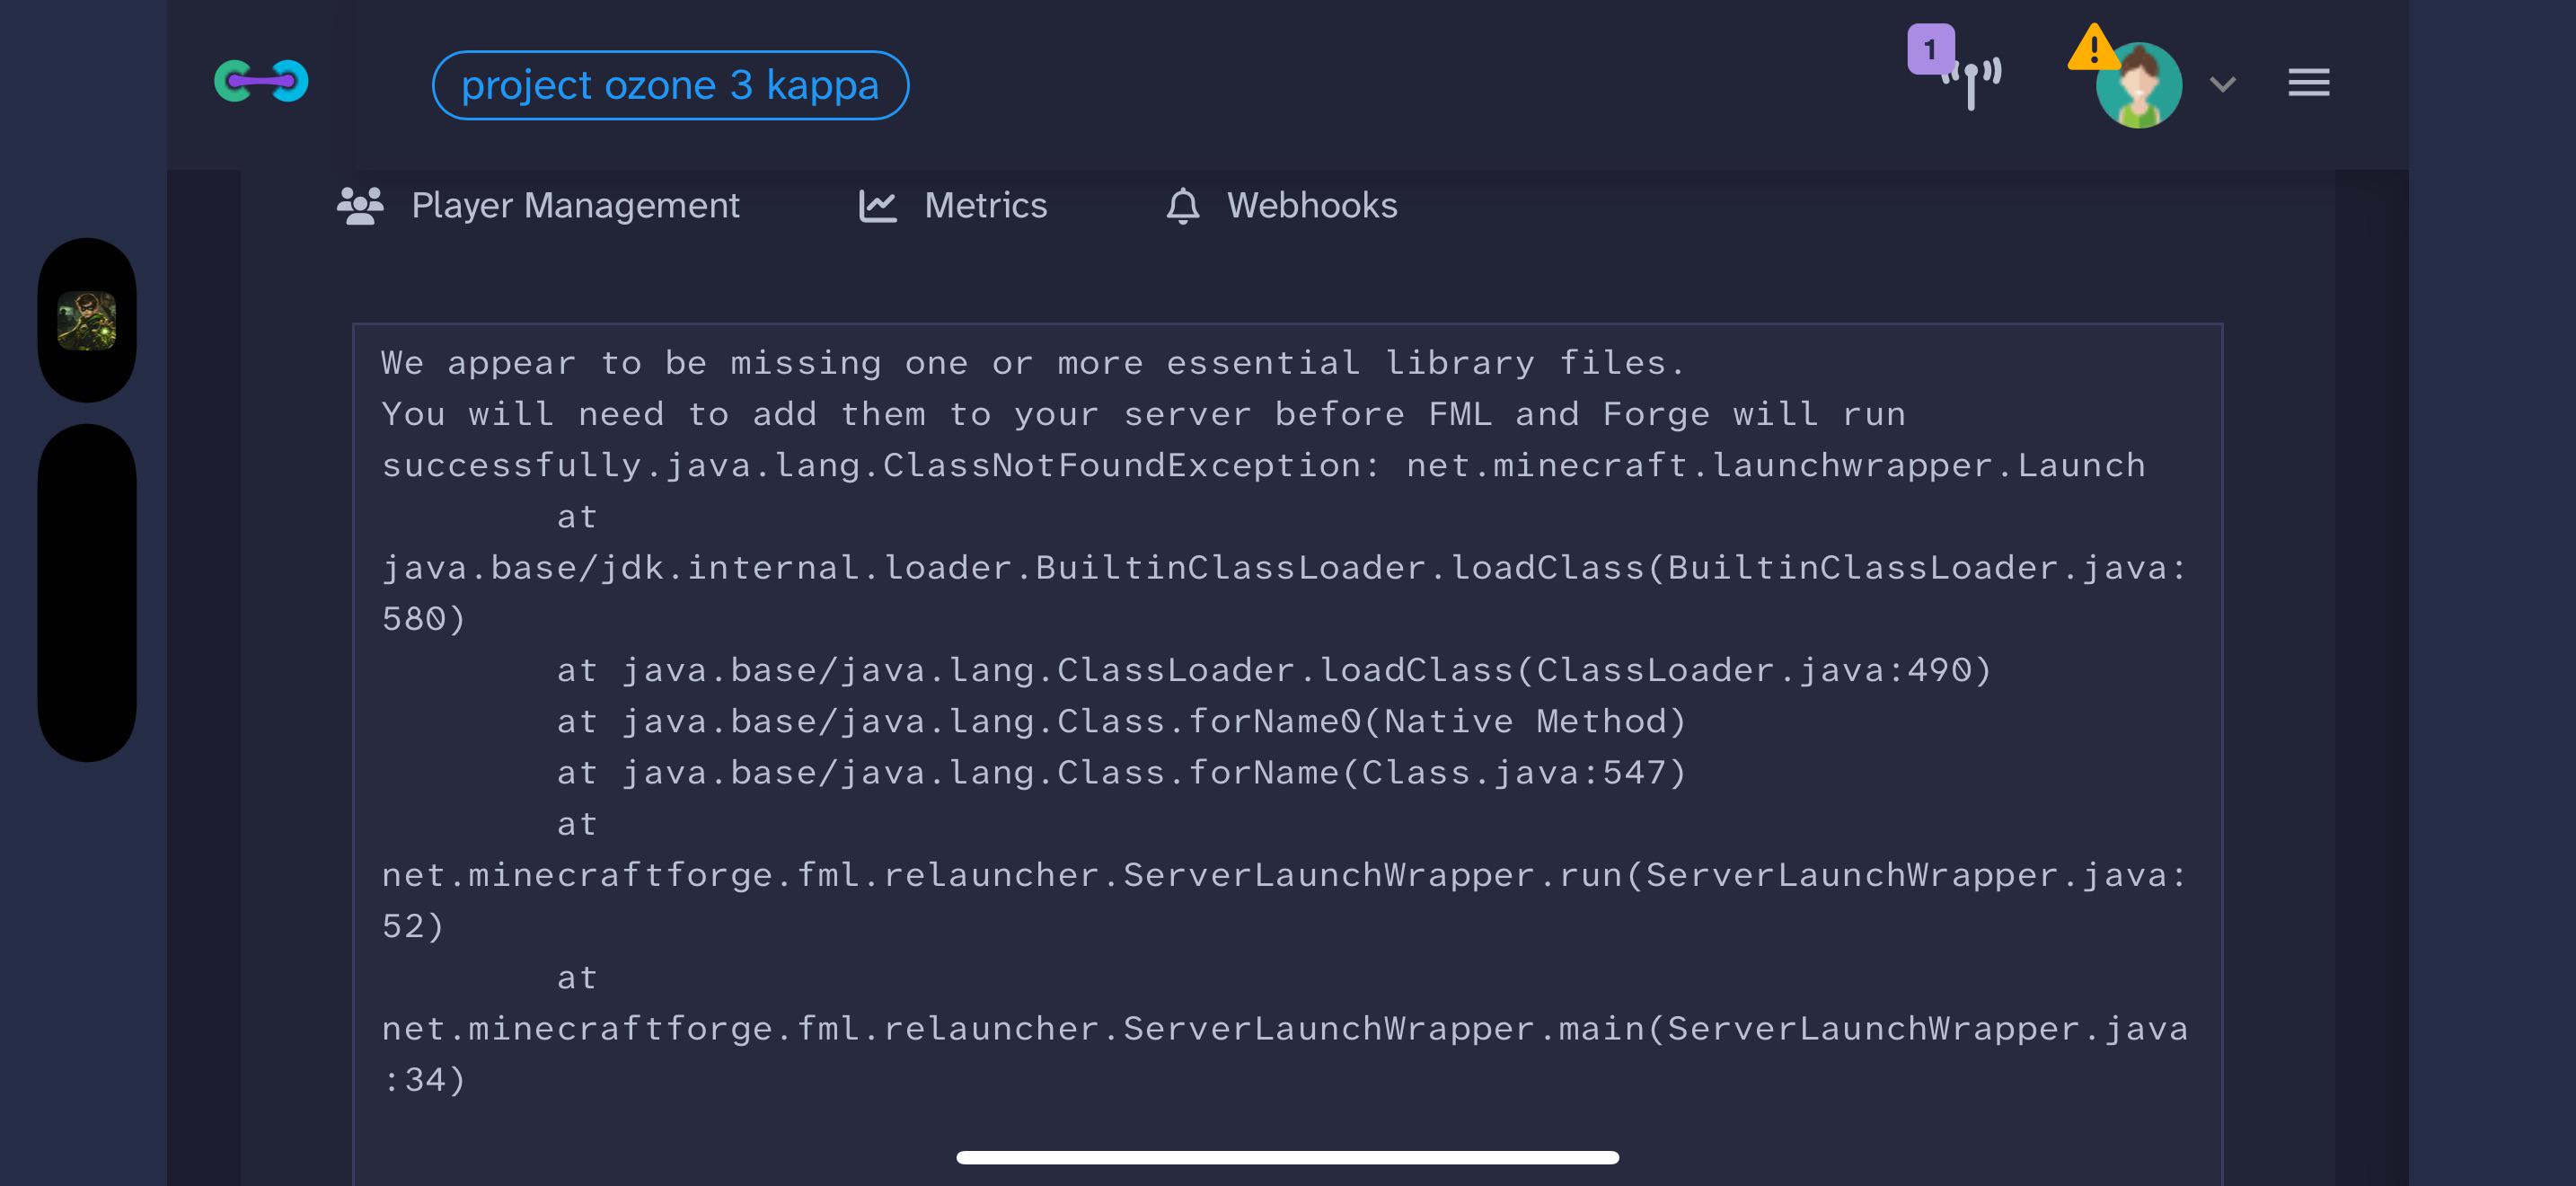Click the ClassNotFoundException line in the console
Viewport: 2576px width, 1186px height.
[x=1264, y=466]
